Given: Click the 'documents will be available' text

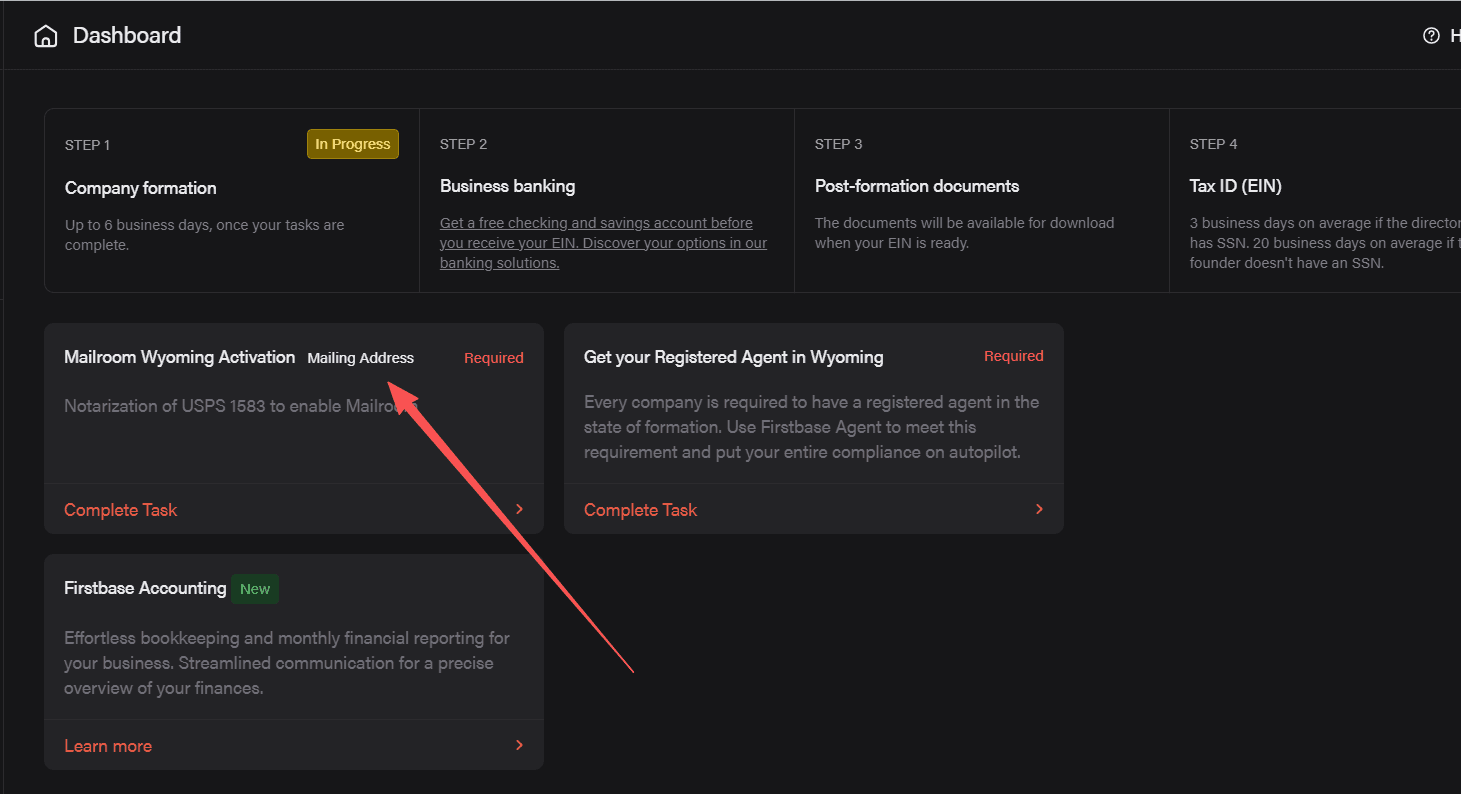Looking at the screenshot, I should (x=964, y=233).
